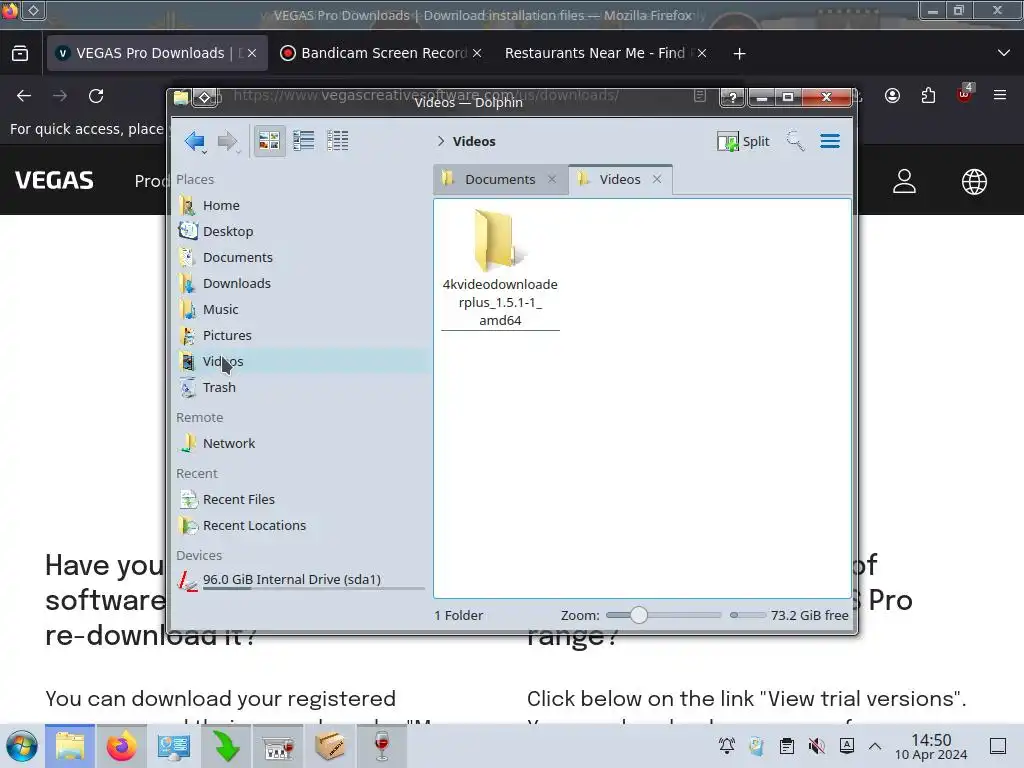
Task: Click the muted volume icon in tray
Action: (x=816, y=746)
